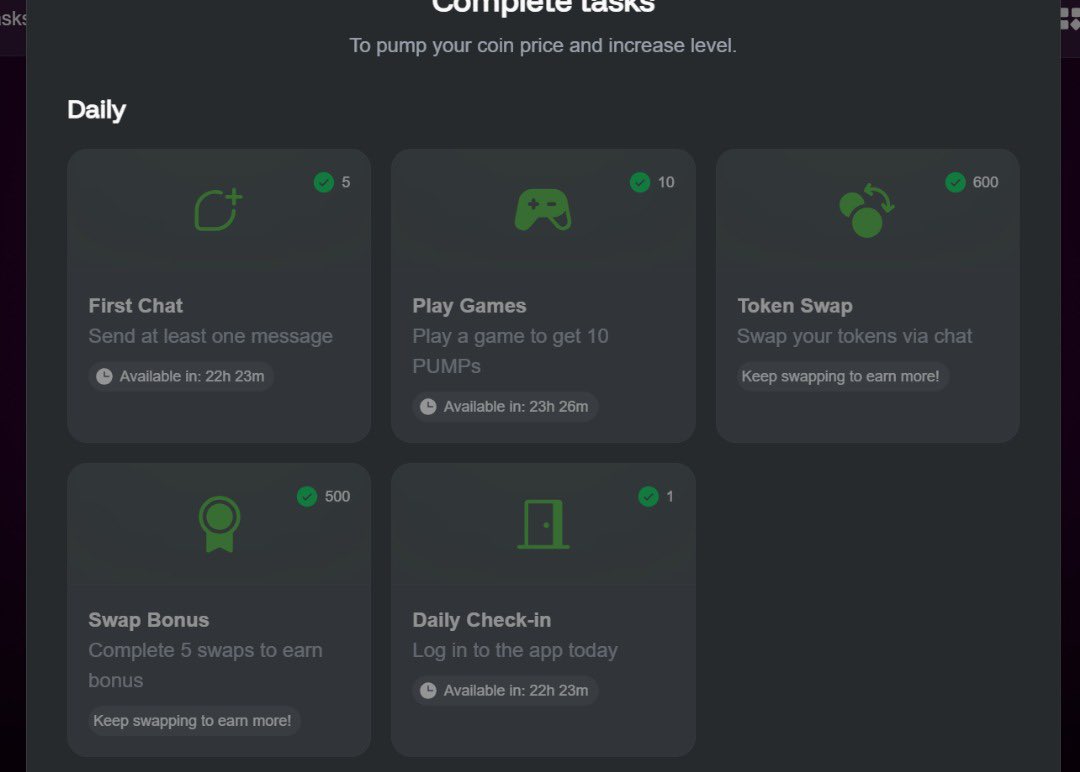
Task: Click the clock icon under Play Games
Action: click(x=428, y=406)
